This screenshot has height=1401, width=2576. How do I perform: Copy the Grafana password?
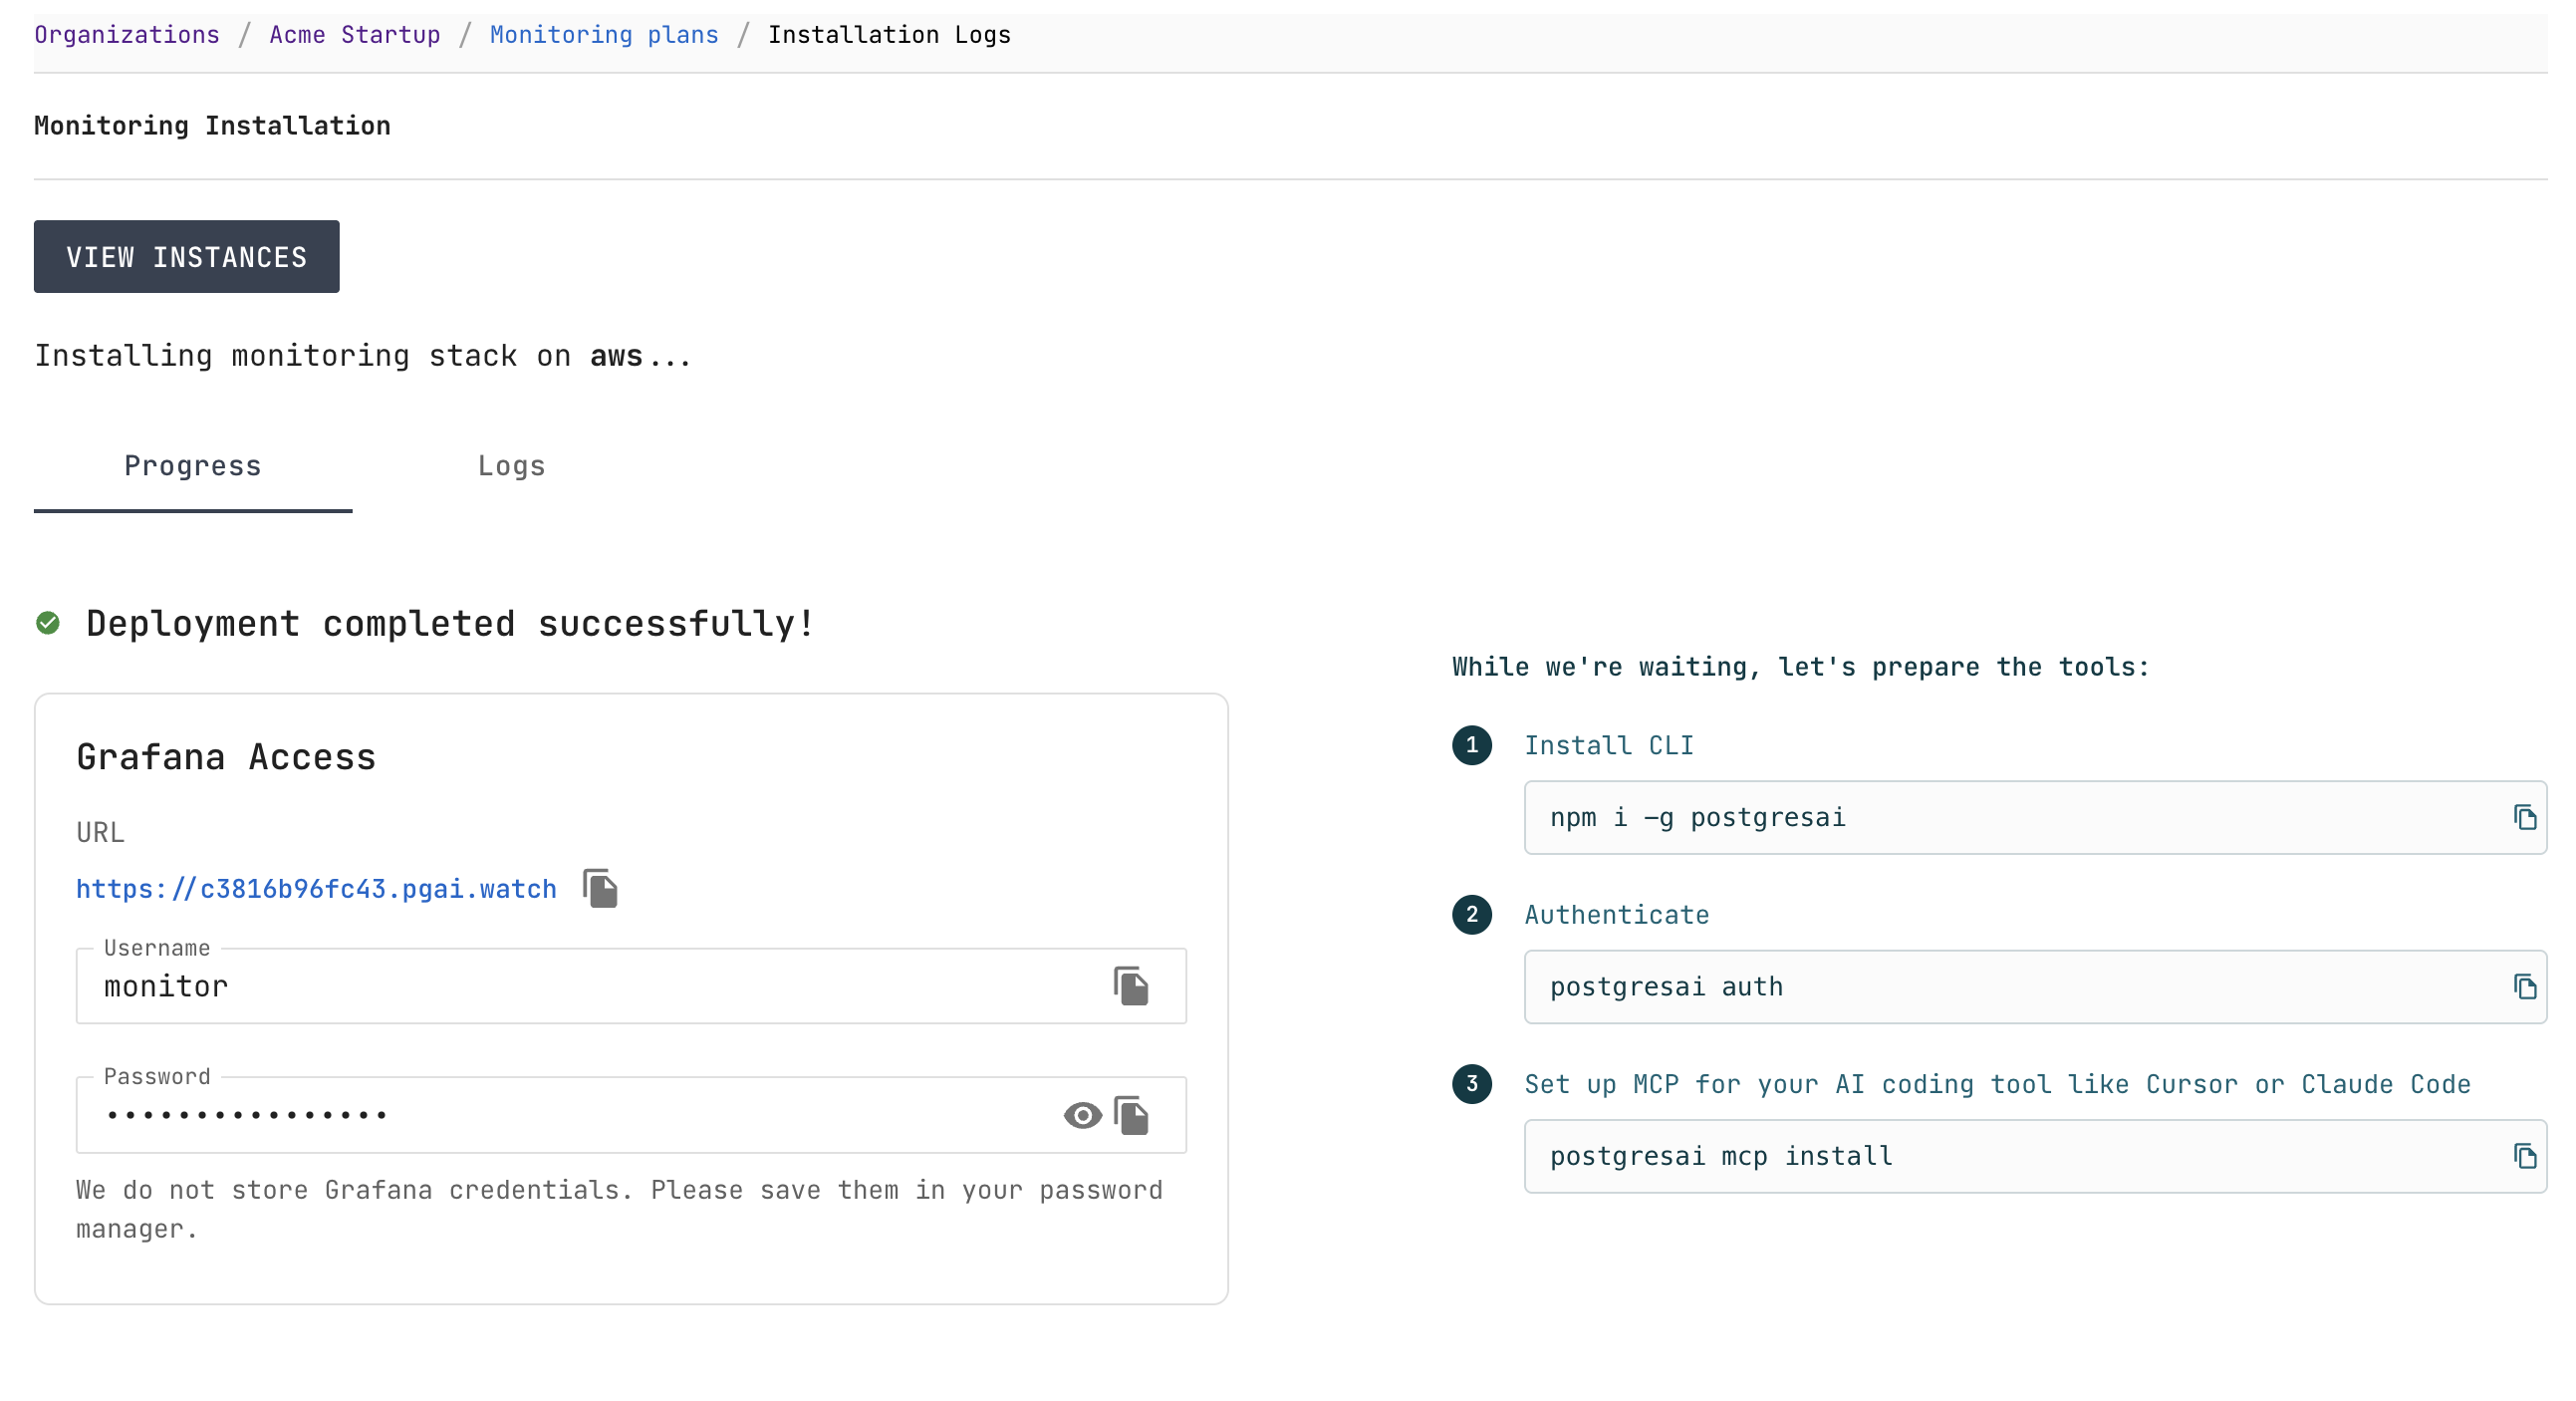1131,1115
